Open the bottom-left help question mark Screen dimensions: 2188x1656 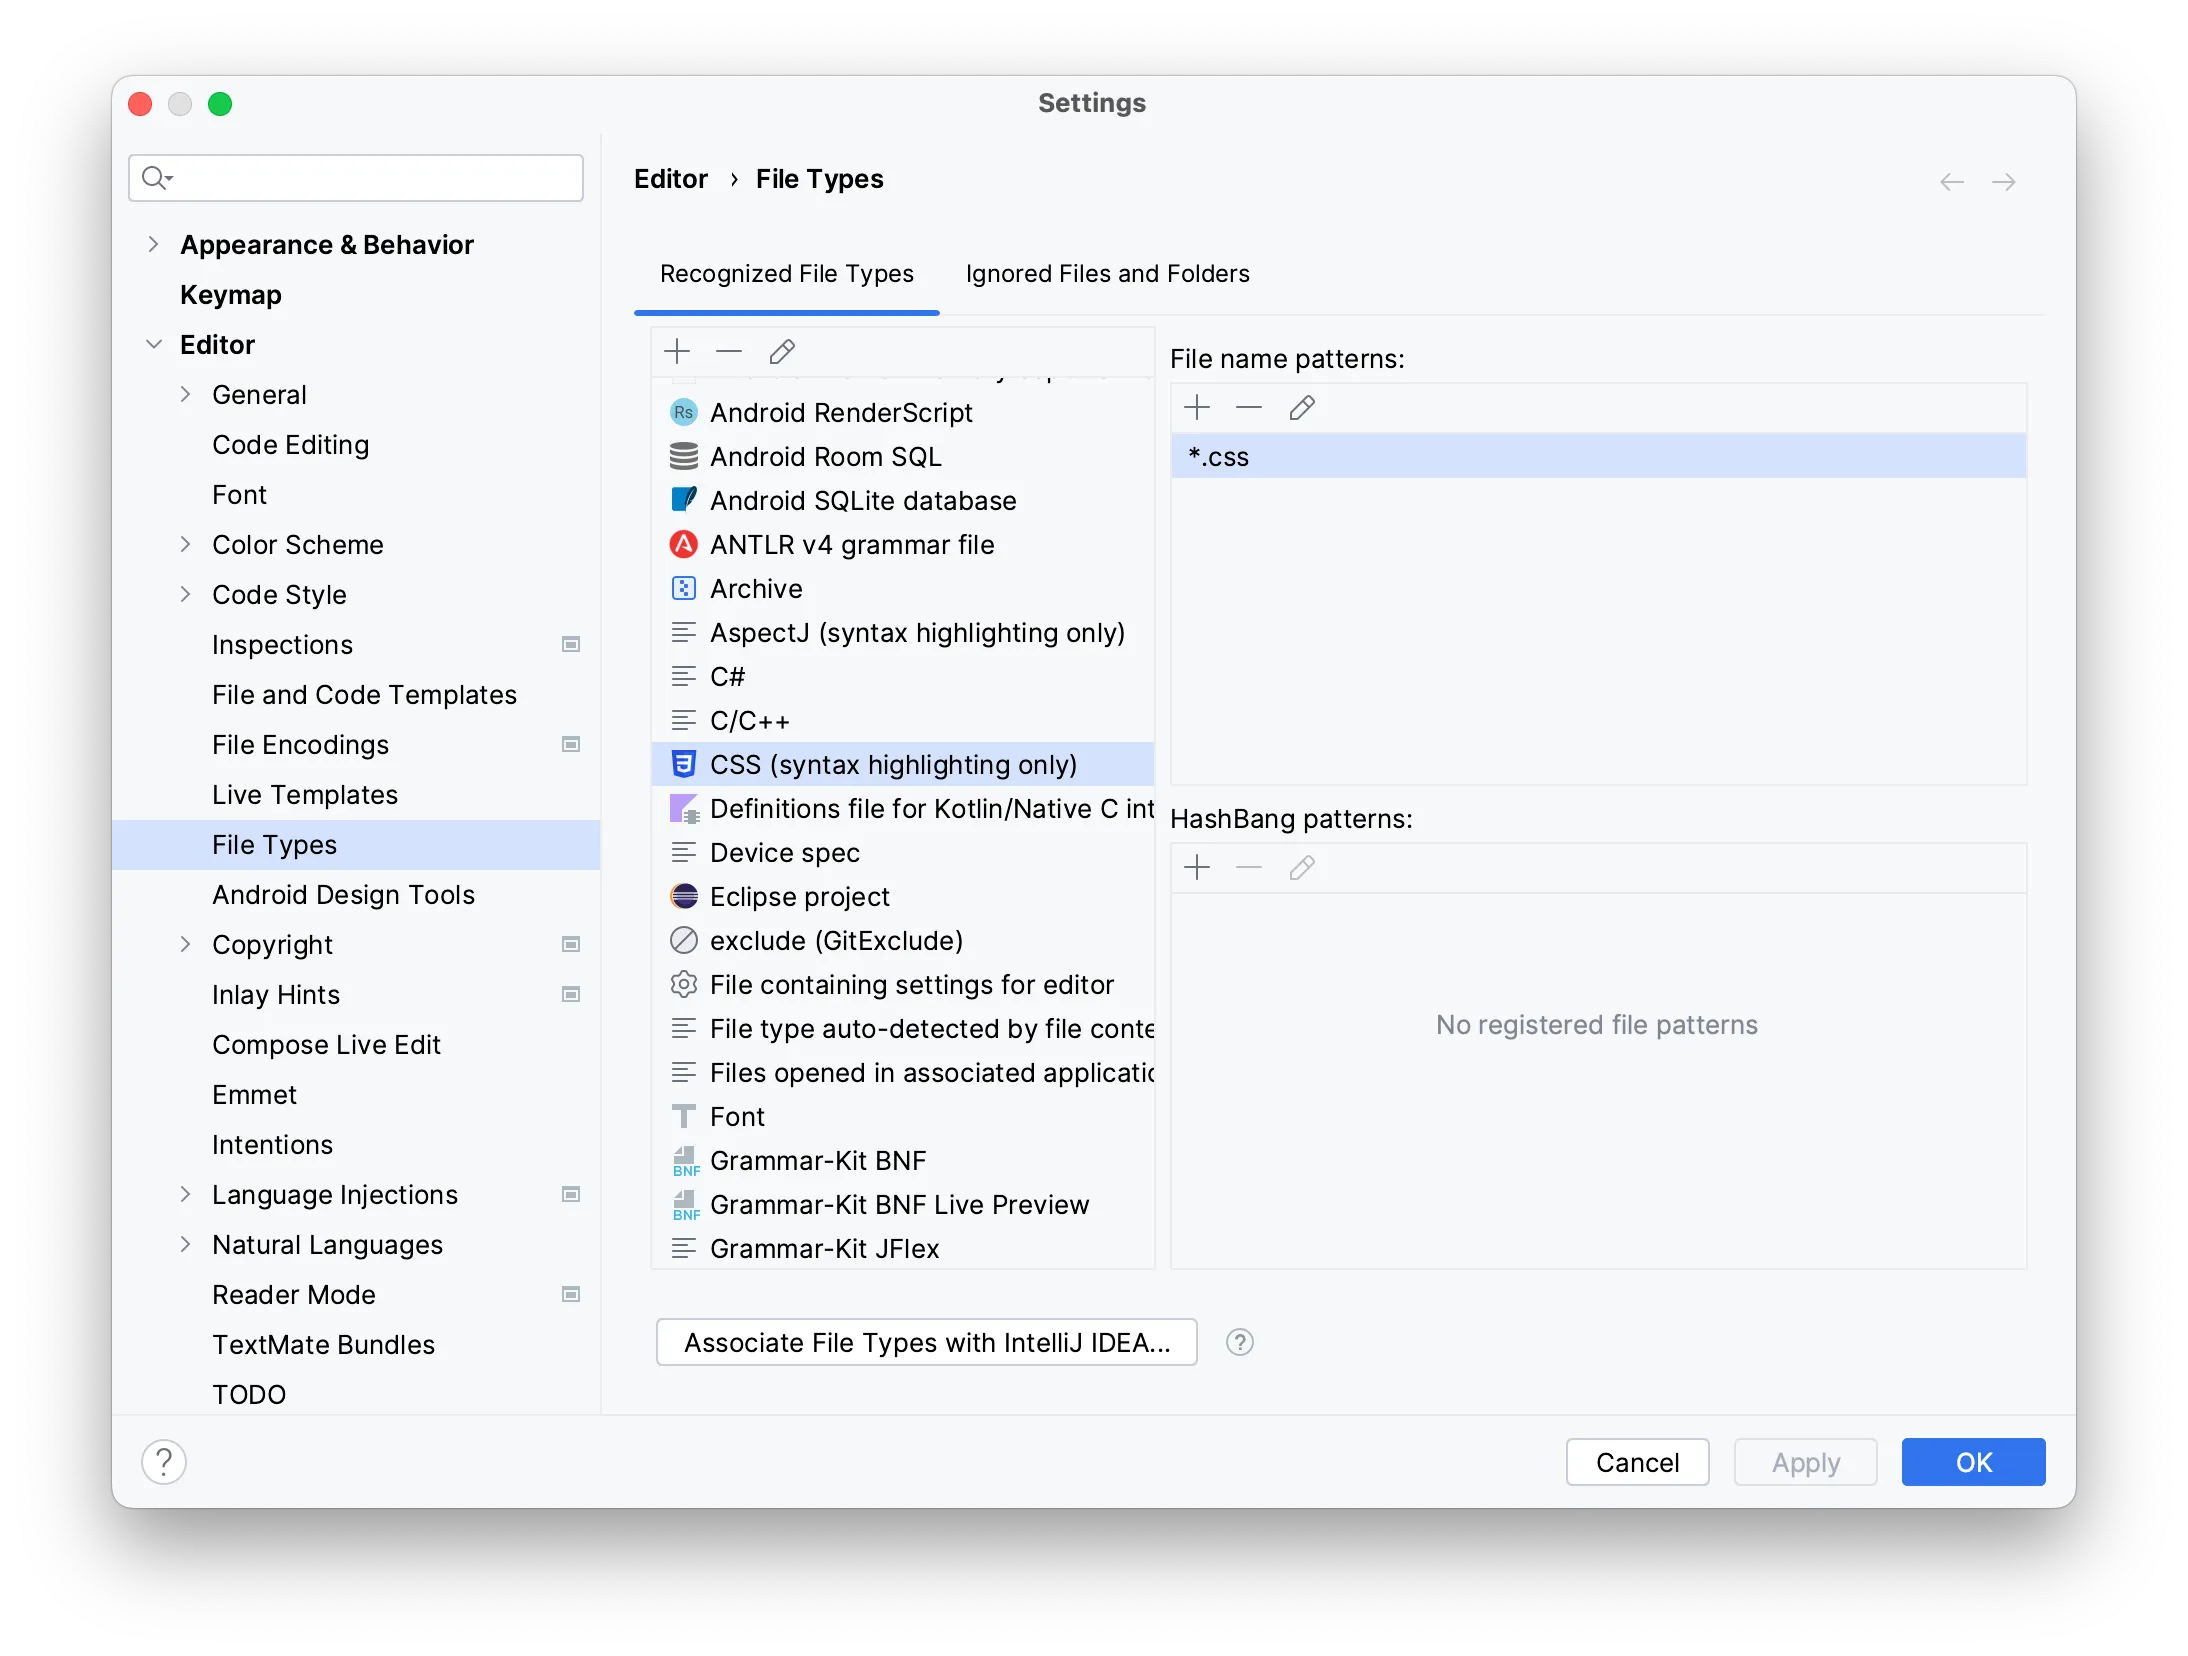pos(164,1462)
